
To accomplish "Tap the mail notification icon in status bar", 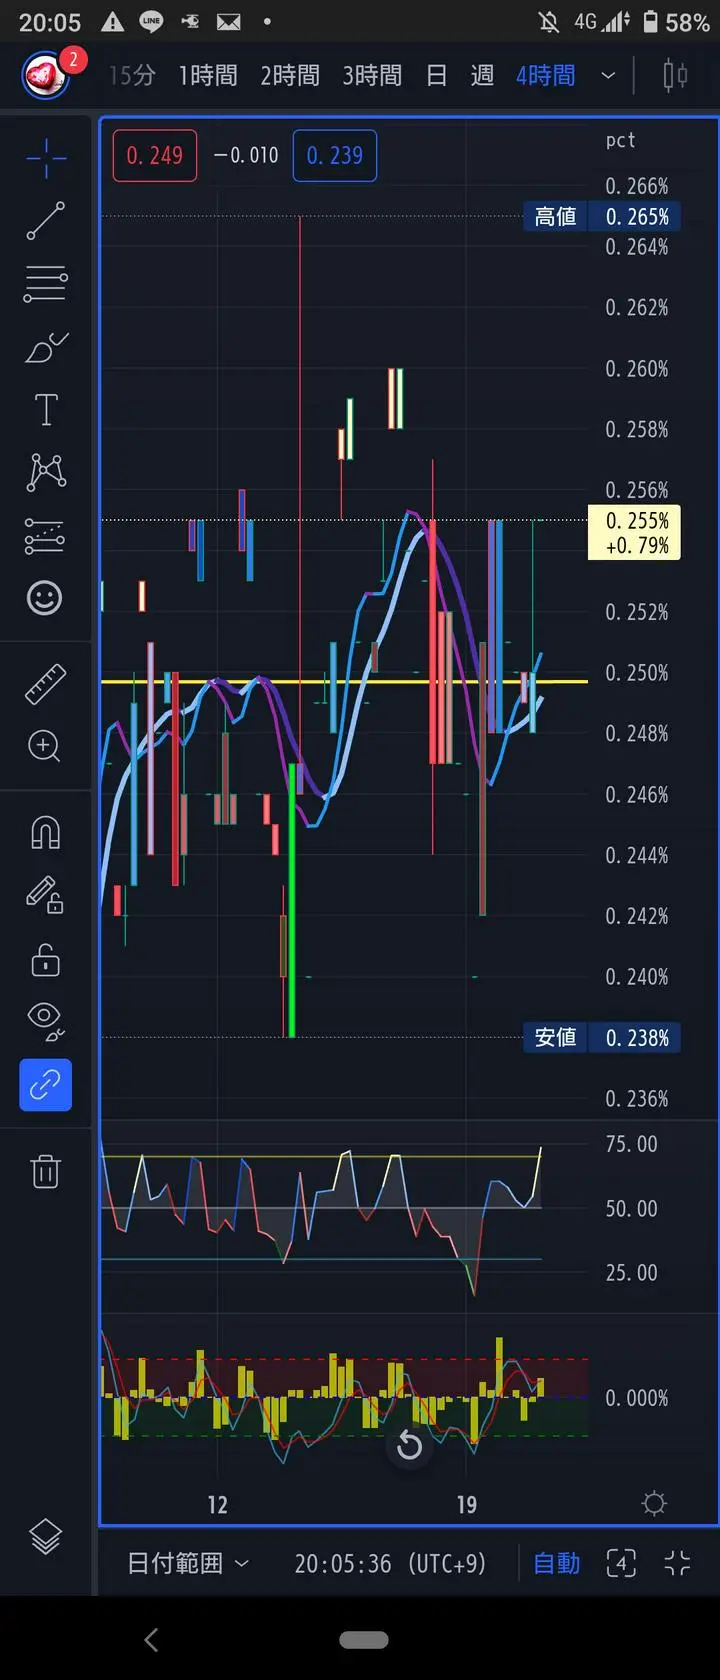I will click(228, 22).
